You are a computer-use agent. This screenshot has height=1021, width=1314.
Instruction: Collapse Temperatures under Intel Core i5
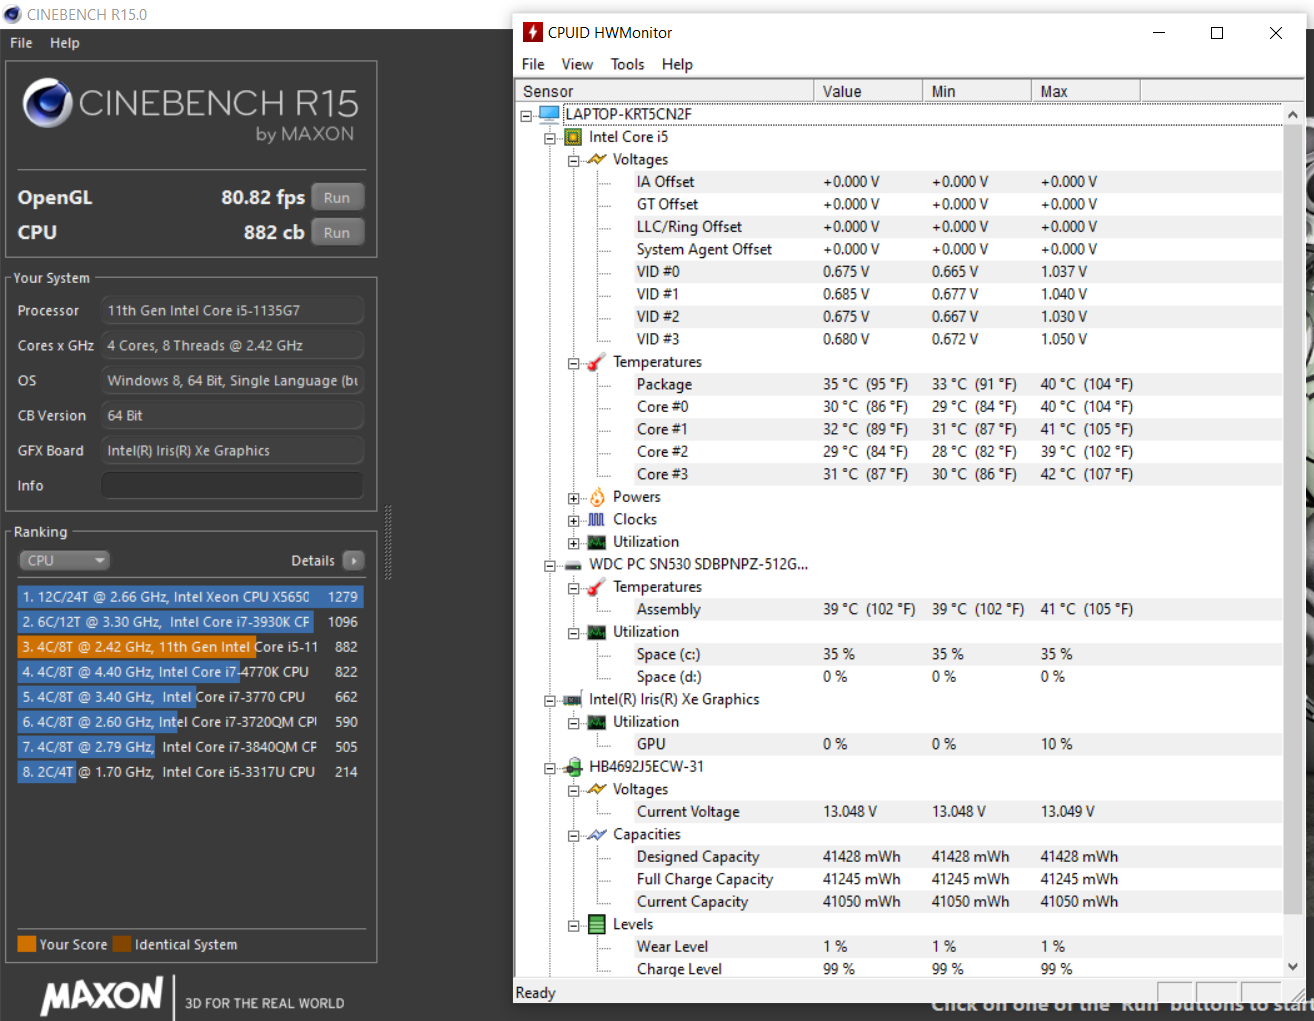[574, 363]
